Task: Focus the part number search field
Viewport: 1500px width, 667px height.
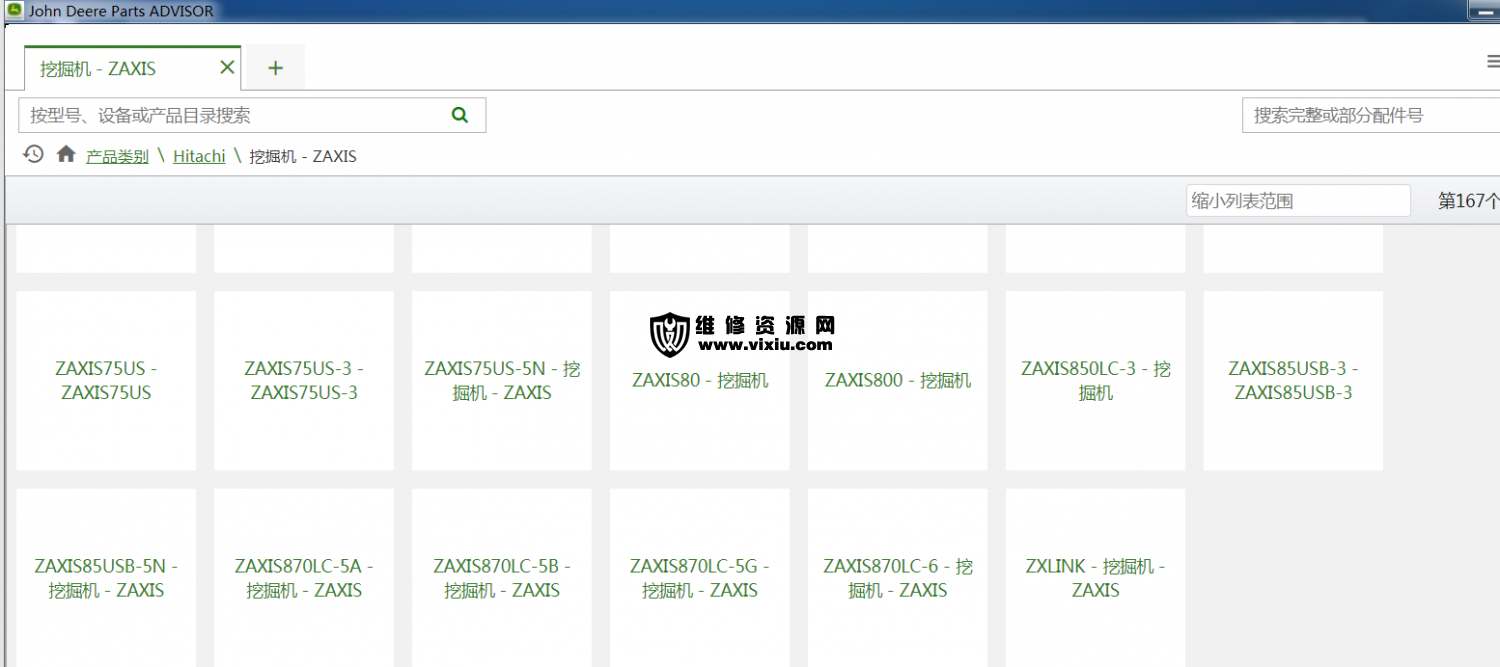Action: (1371, 115)
